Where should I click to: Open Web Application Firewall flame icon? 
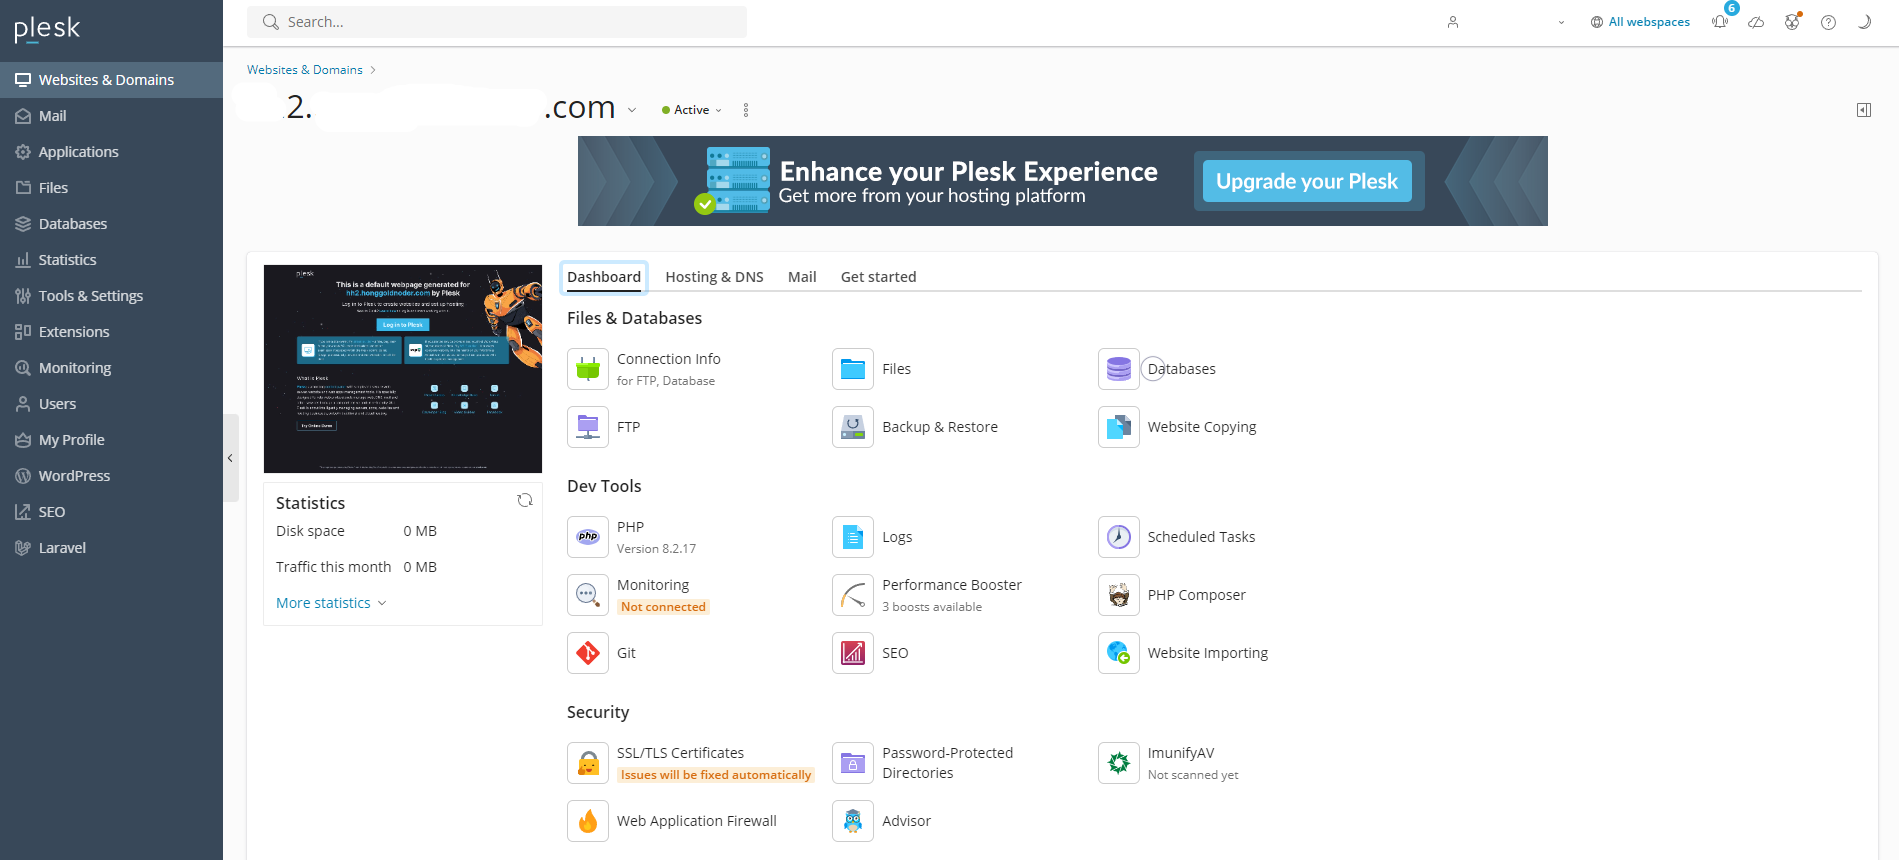point(588,821)
